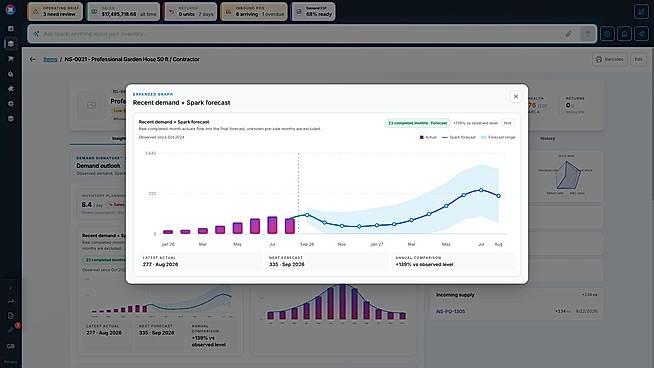Image resolution: width=654 pixels, height=368 pixels.
Task: Go back using the arrow beside Items breadcrumb
Action: point(33,59)
